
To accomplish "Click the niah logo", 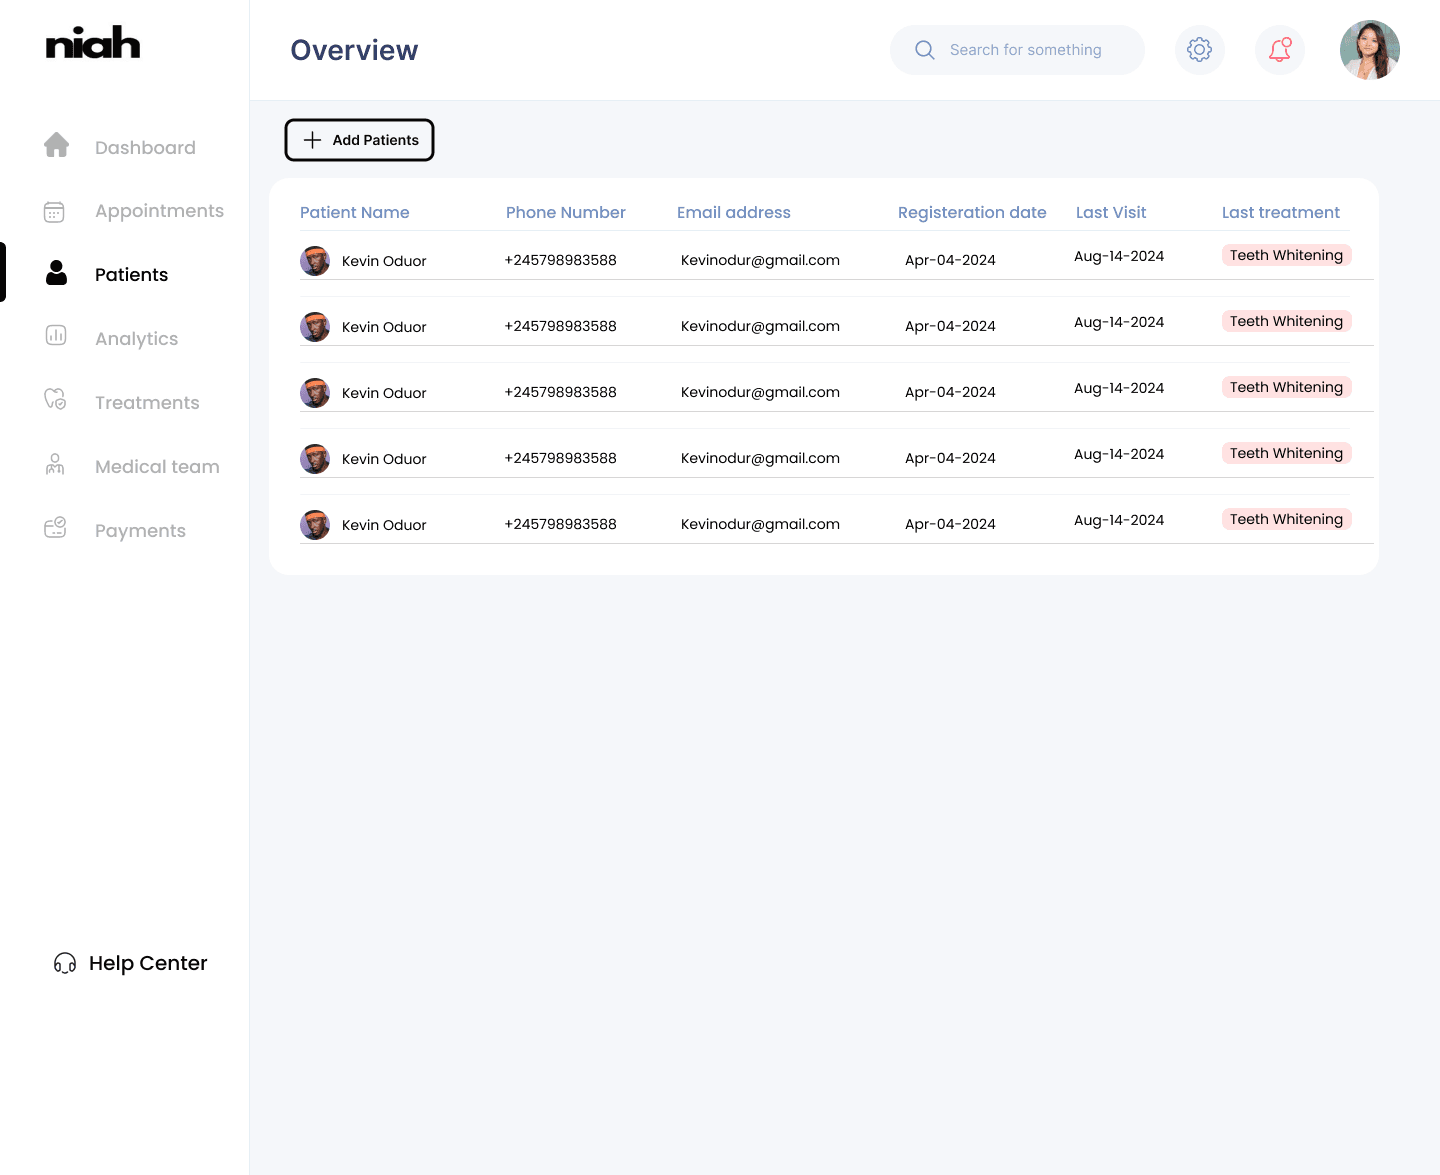I will [93, 43].
